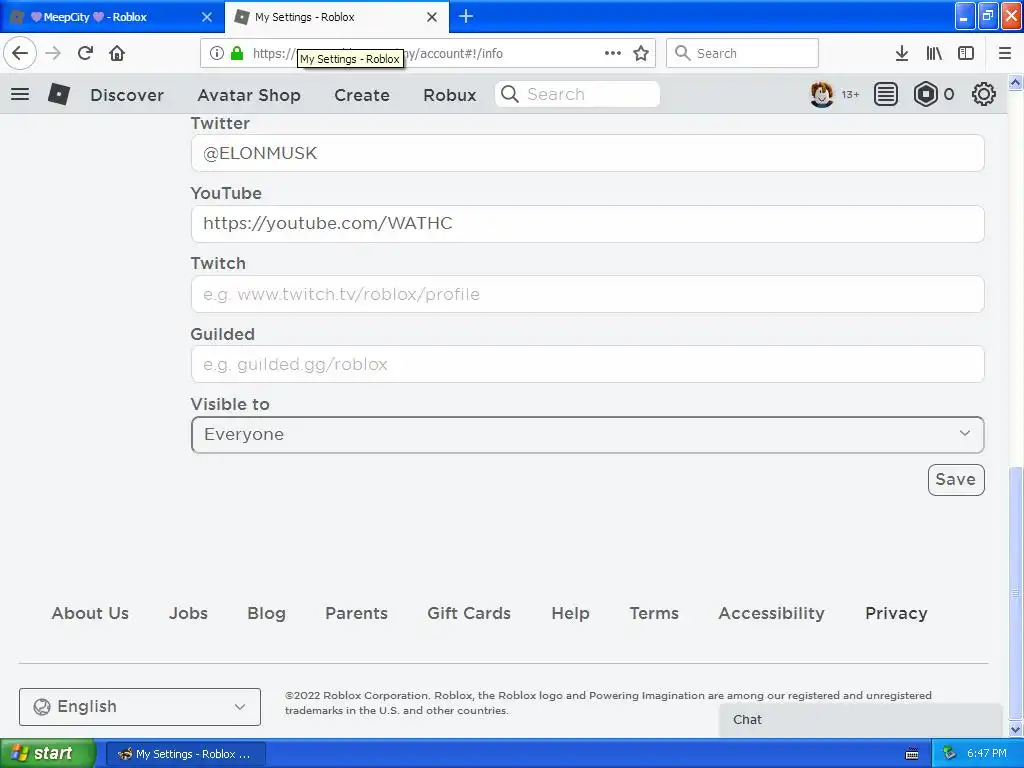
Task: Close the MeepCity tab
Action: tap(206, 17)
